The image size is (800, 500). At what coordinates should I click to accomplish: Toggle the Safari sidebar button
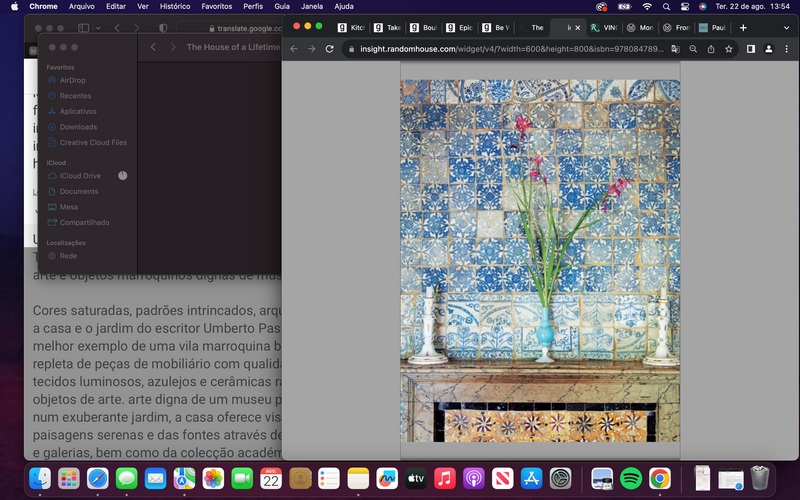[83, 27]
